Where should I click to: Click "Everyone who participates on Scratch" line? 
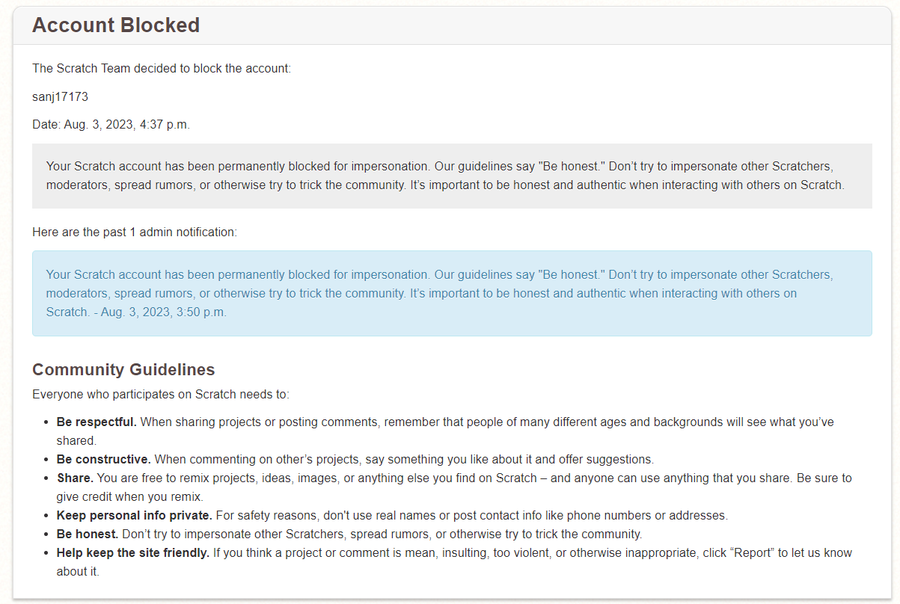pyautogui.click(x=160, y=395)
